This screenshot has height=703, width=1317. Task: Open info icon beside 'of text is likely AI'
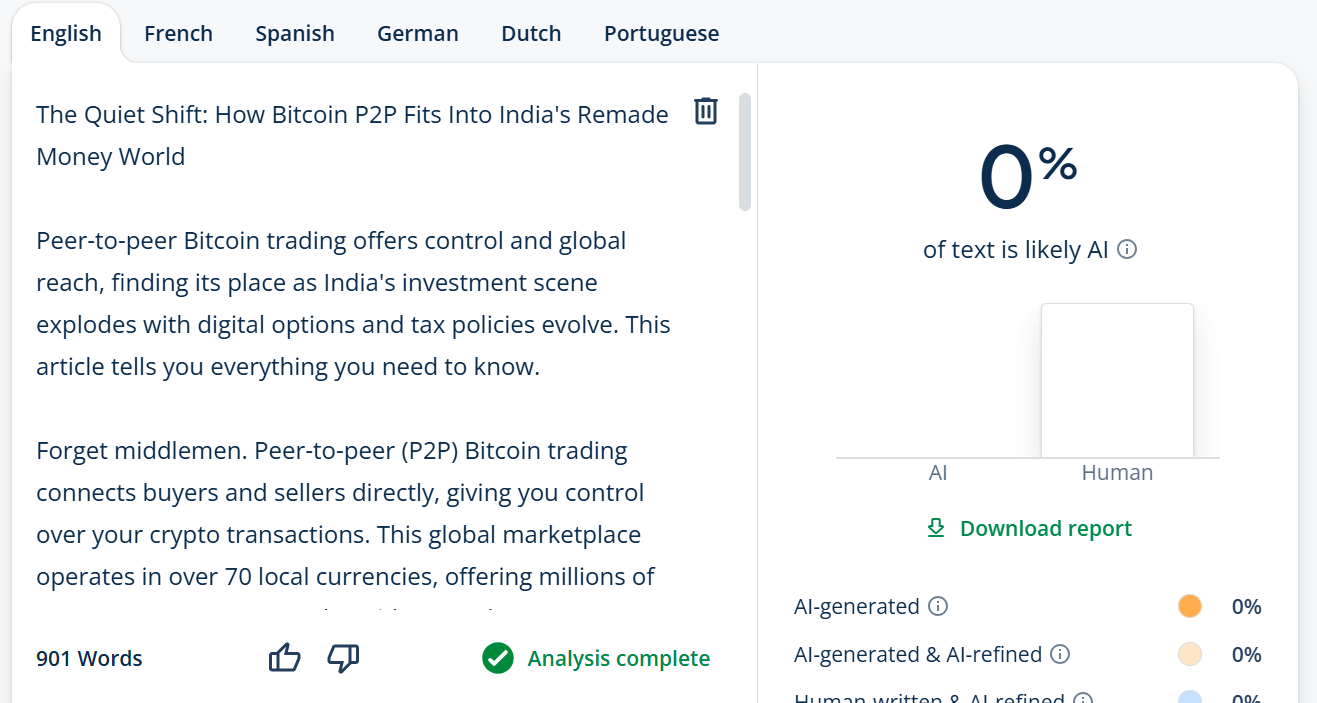click(1127, 249)
